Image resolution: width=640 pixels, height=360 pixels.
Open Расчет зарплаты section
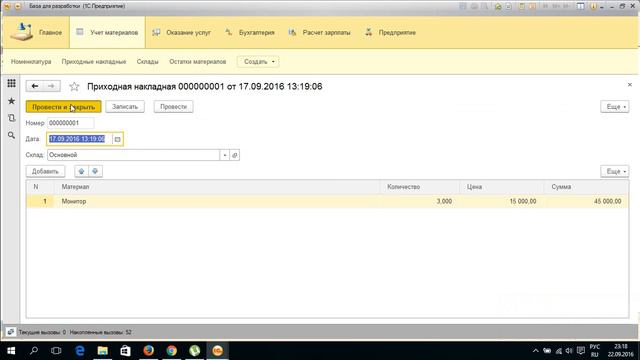tap(320, 32)
